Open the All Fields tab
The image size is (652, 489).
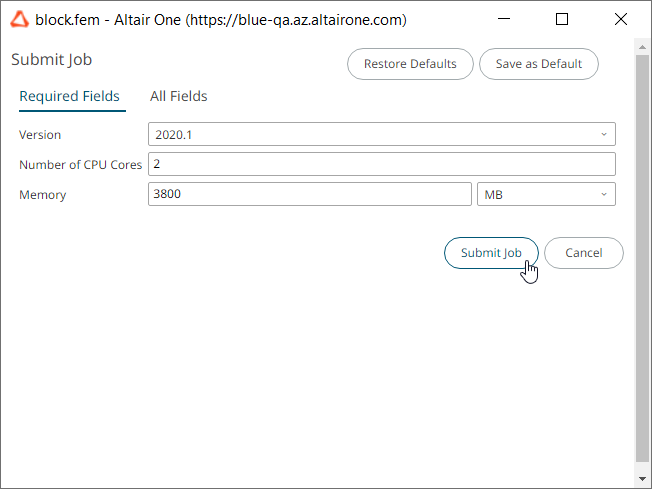pos(178,97)
